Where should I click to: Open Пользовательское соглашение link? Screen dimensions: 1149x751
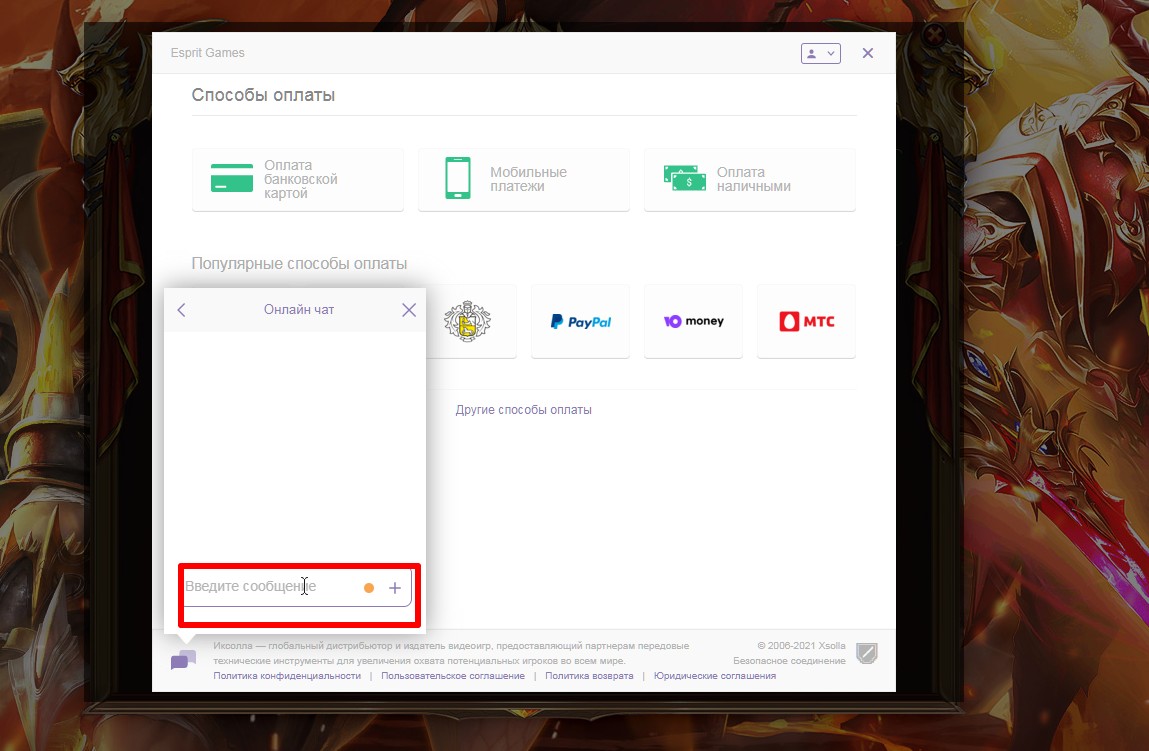pyautogui.click(x=452, y=676)
